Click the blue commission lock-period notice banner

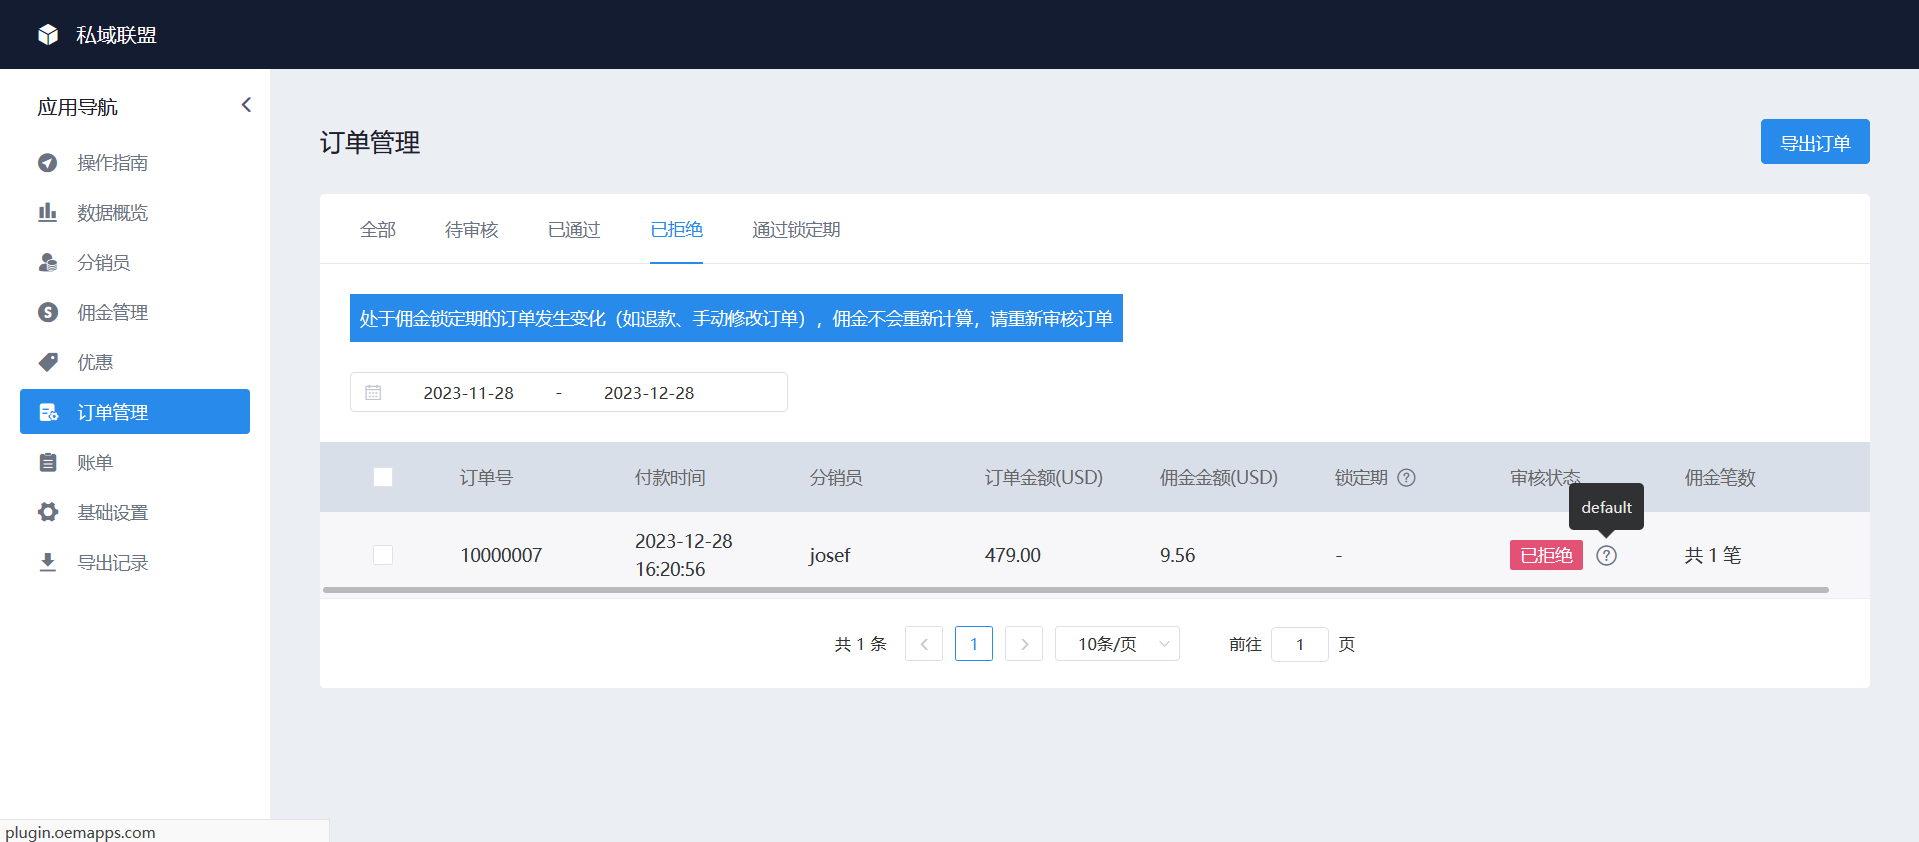coord(736,318)
